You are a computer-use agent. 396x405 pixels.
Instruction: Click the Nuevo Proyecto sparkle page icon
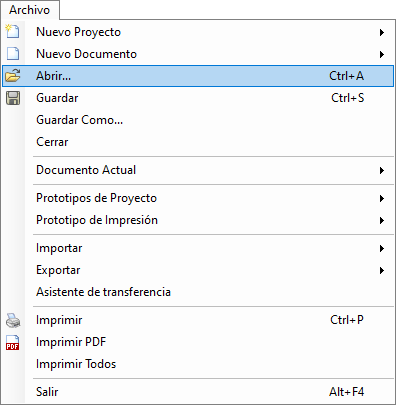(x=13, y=31)
